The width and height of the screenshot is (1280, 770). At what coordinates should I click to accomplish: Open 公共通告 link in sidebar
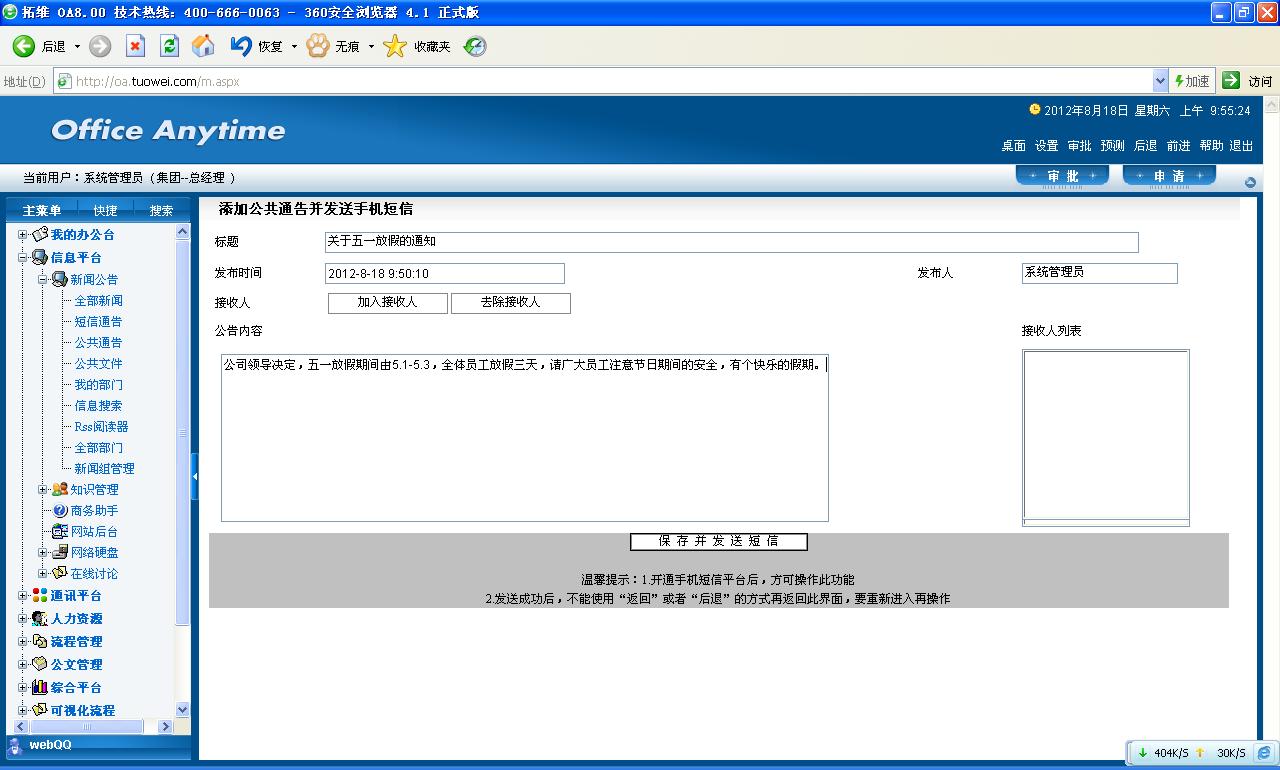point(98,343)
